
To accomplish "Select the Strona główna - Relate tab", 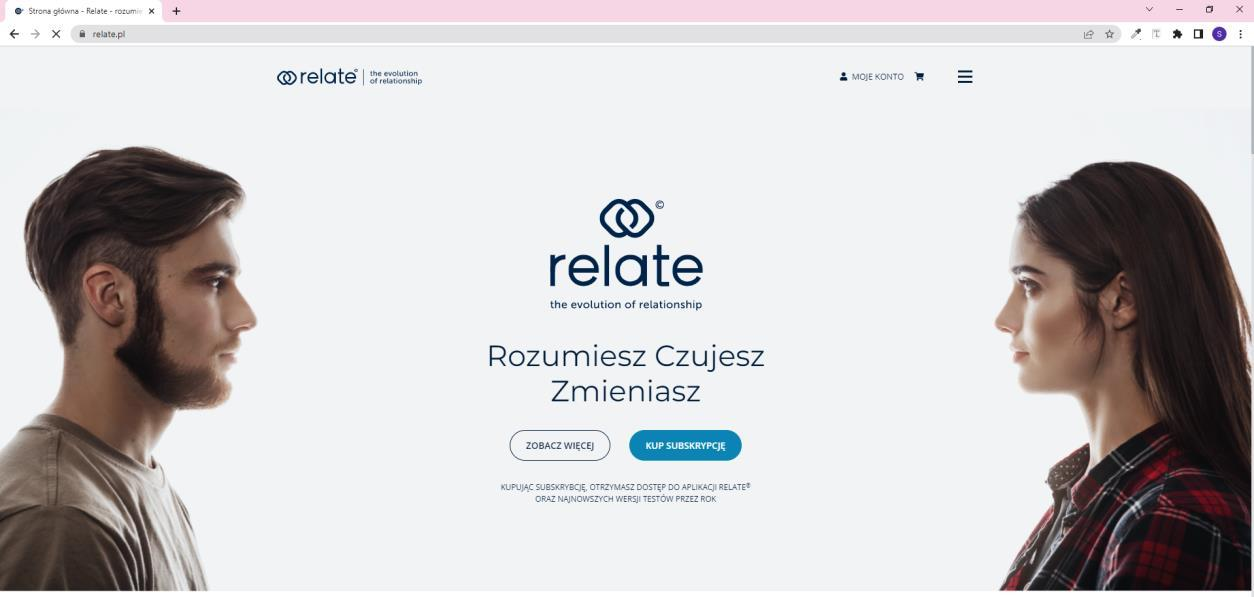I will click(x=82, y=11).
